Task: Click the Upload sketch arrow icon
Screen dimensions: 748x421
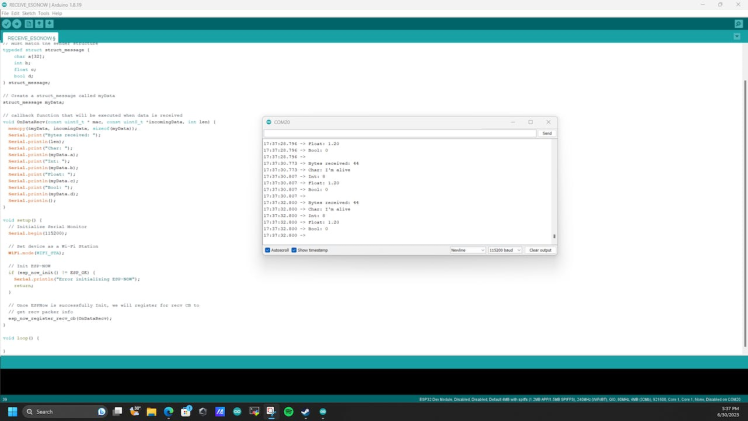Action: 17,24
